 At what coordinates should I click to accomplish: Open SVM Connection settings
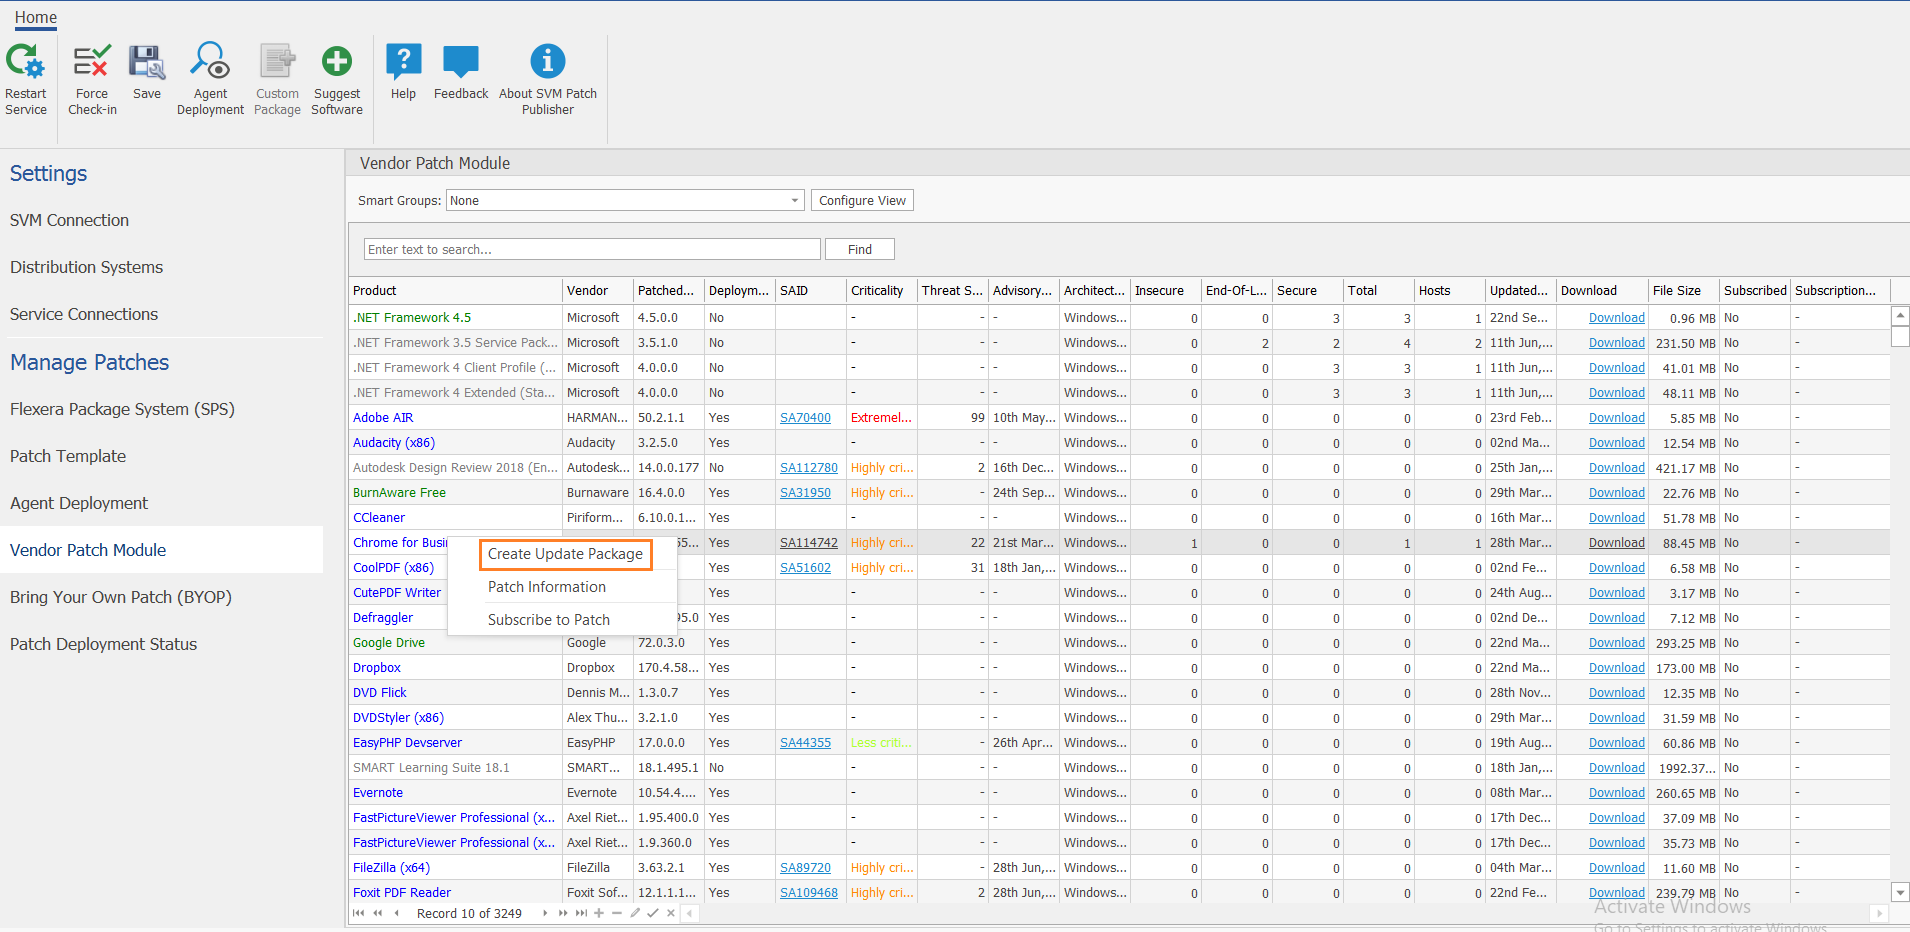(x=69, y=220)
